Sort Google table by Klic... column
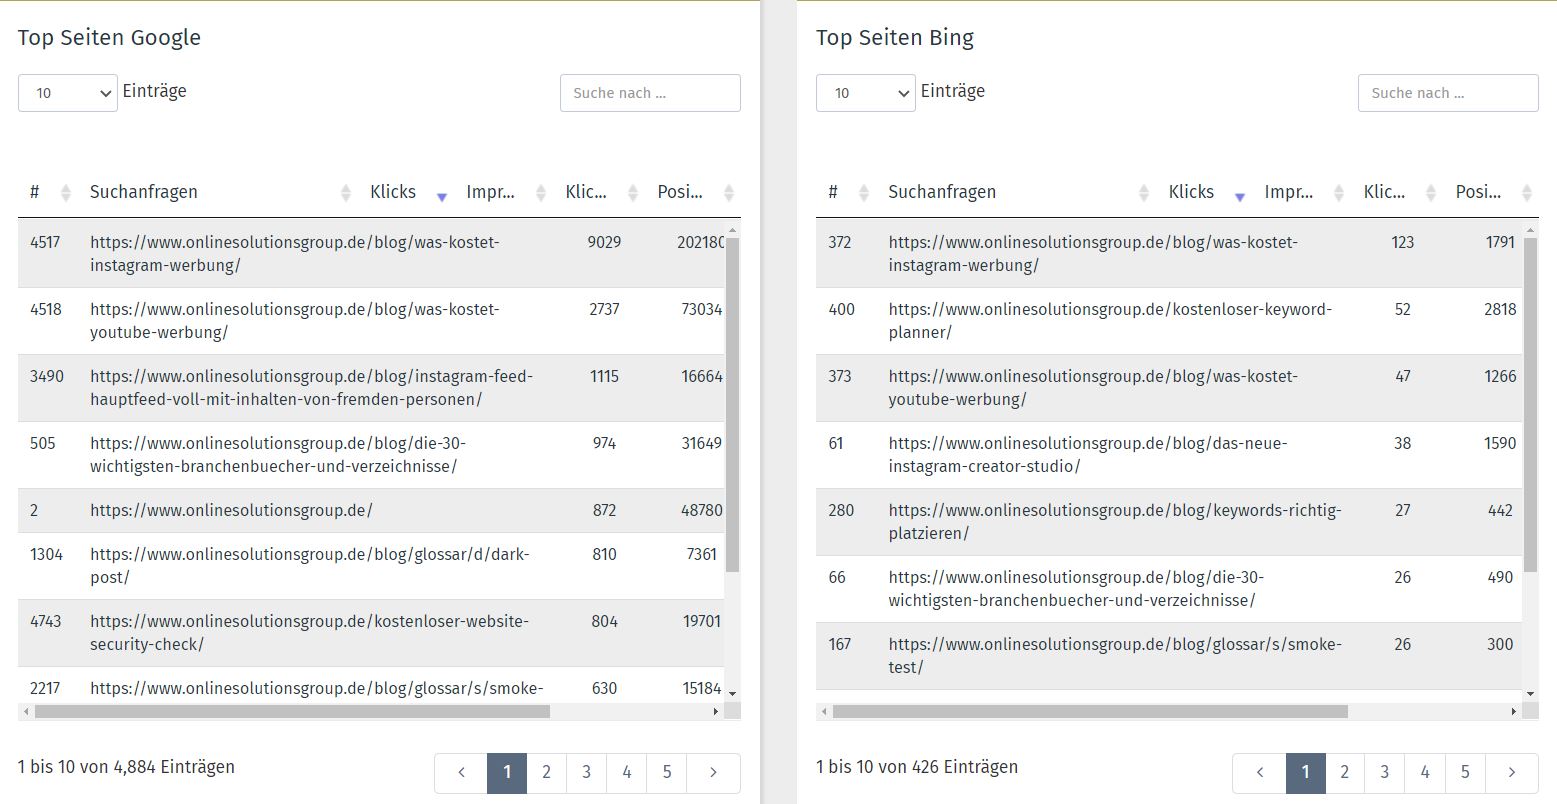Image resolution: width=1557 pixels, height=804 pixels. click(599, 192)
